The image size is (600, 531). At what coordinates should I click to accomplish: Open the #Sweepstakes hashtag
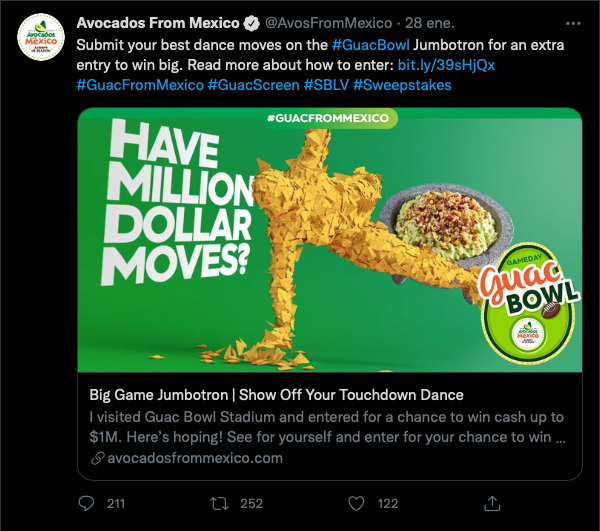402,85
